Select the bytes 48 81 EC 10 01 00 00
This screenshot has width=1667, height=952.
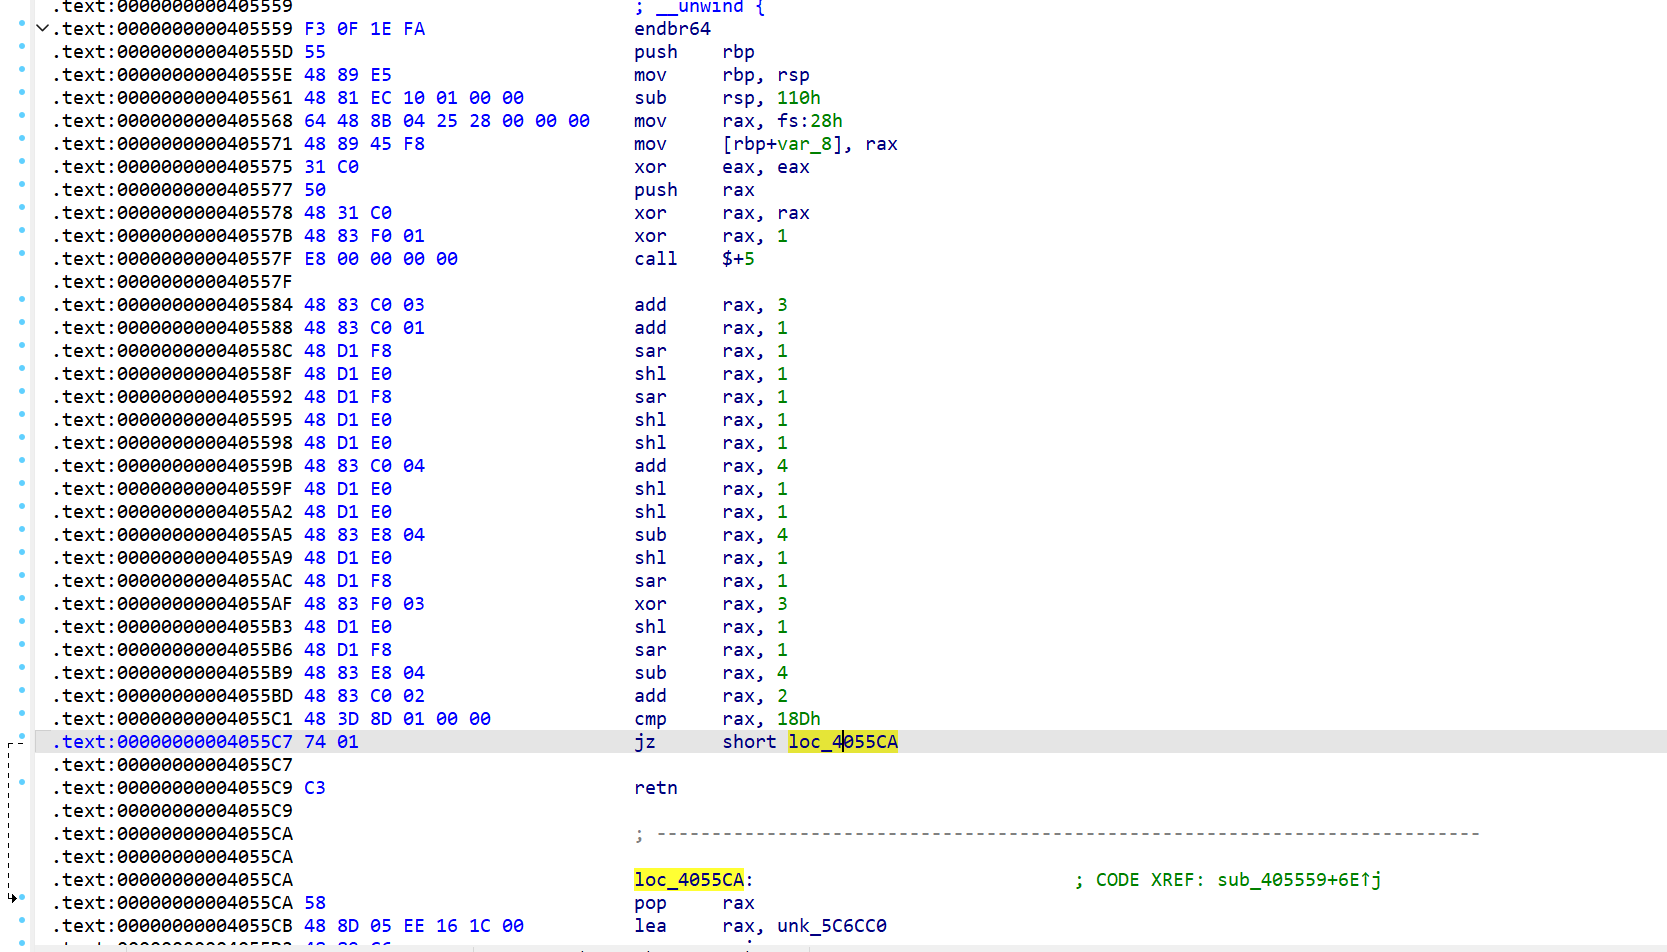tap(414, 97)
